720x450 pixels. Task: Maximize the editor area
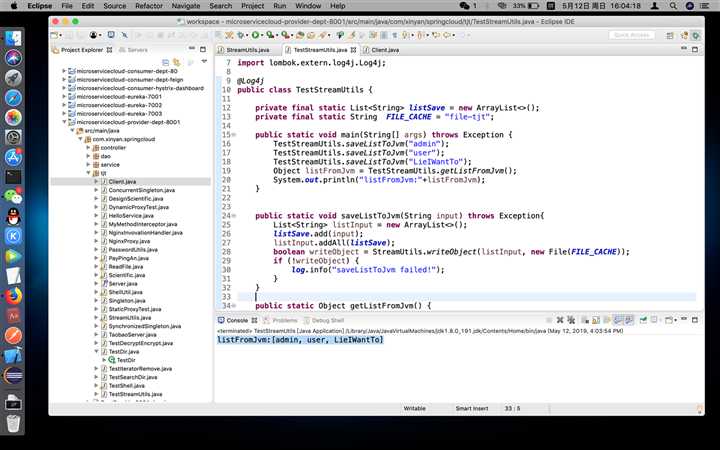pyautogui.click(x=695, y=49)
